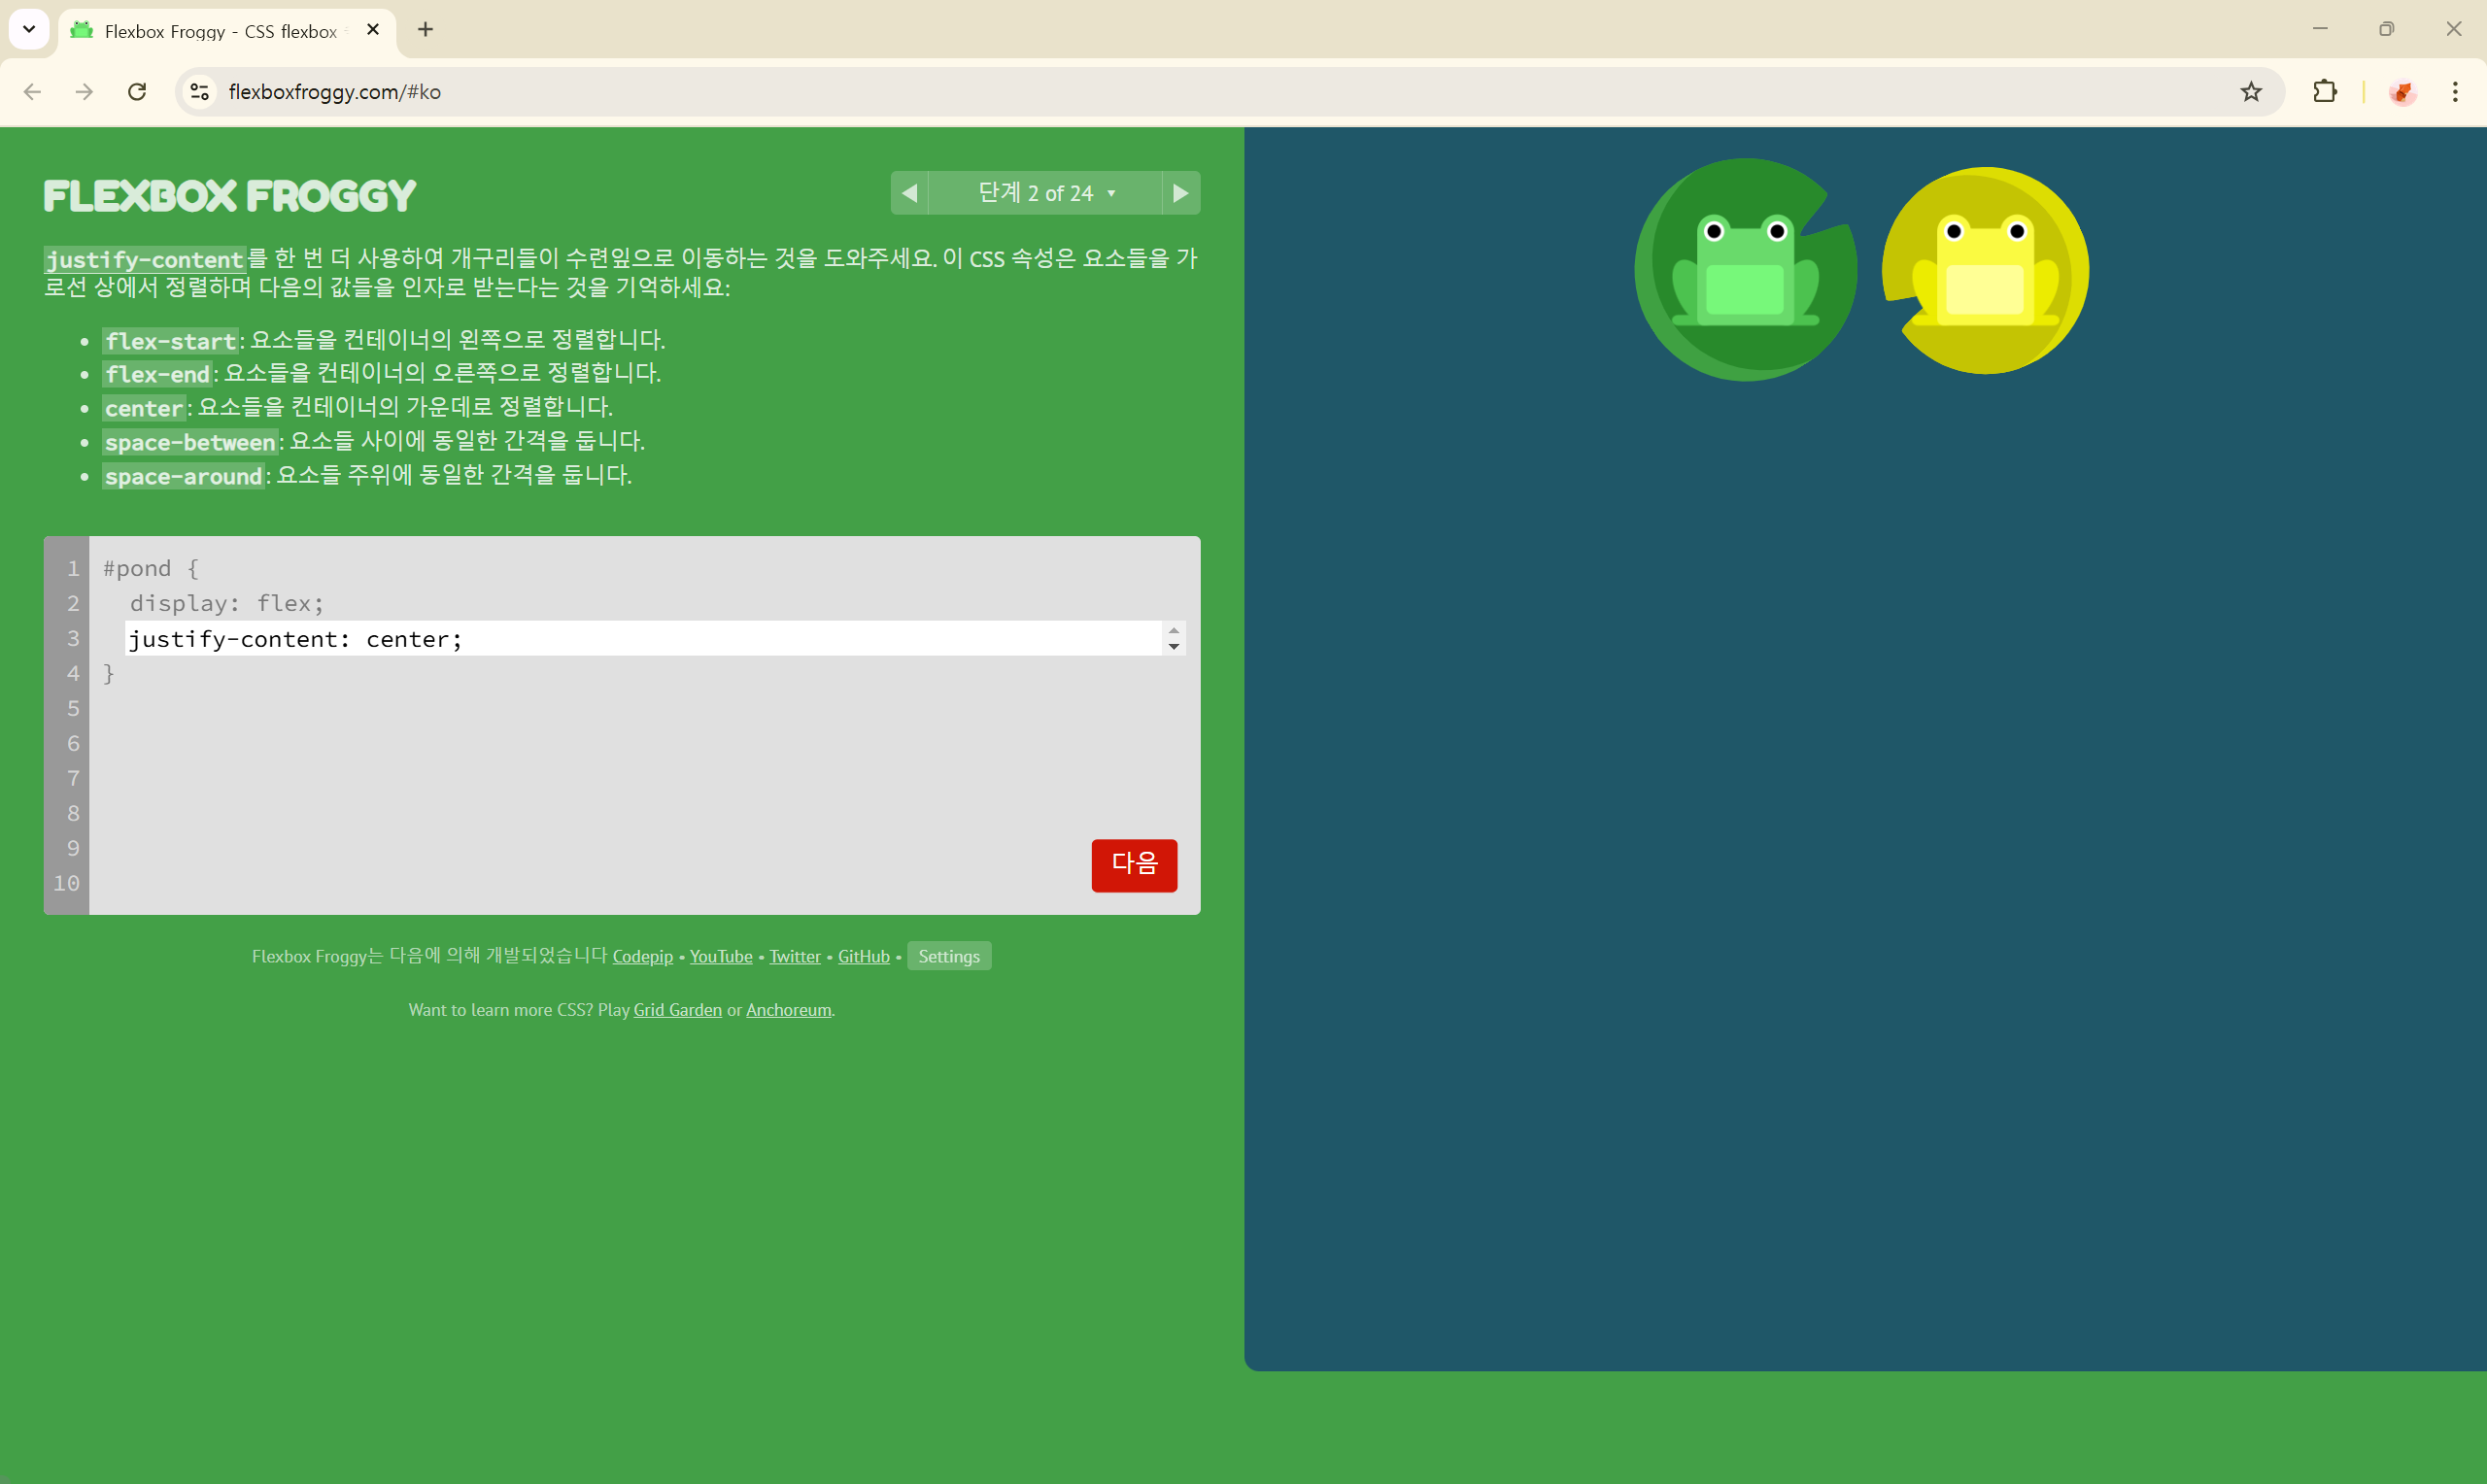Viewport: 2487px width, 1484px height.
Task: Open the GitHub footer link
Action: (863, 956)
